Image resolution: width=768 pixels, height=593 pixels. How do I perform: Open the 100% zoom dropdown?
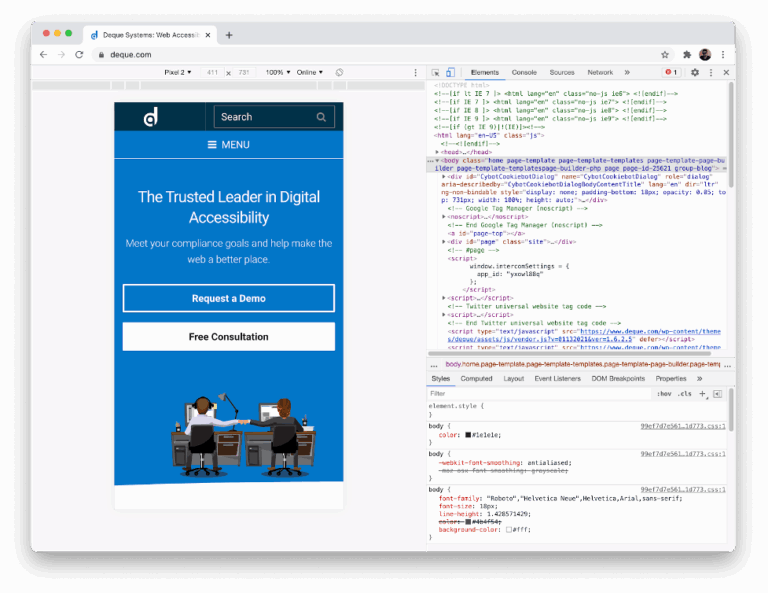tap(278, 72)
